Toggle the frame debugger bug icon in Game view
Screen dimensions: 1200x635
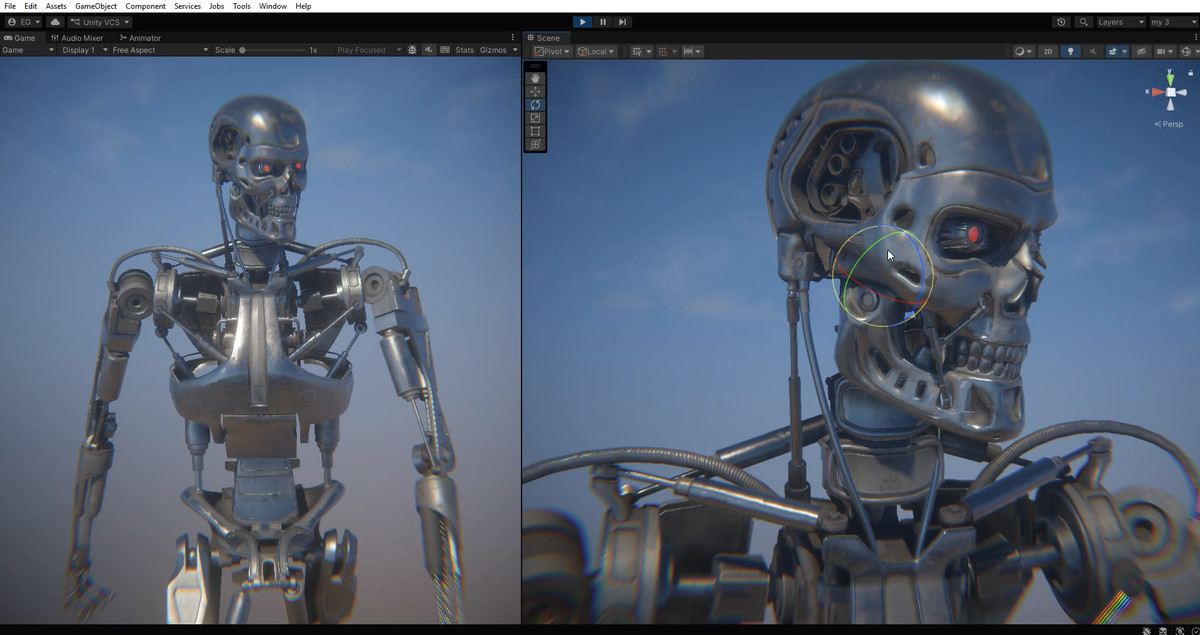click(413, 50)
